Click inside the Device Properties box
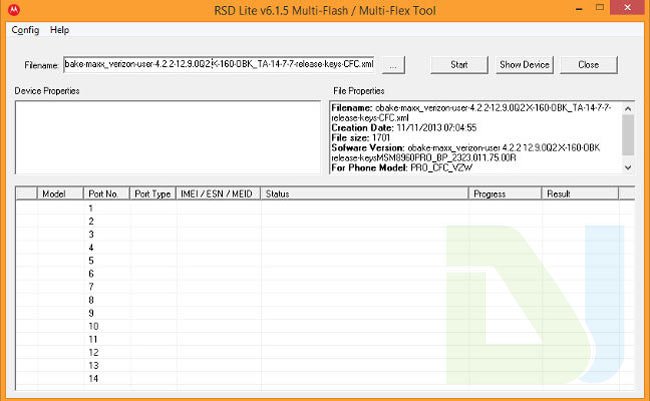This screenshot has width=650, height=401. coord(168,137)
